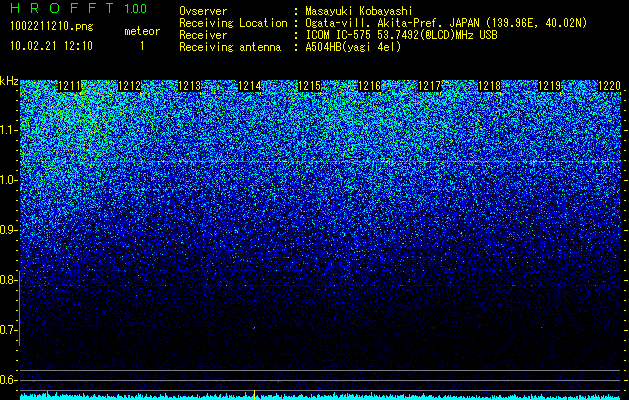Select the name Masayuki Kobayashi
The image size is (629, 400).
[x=359, y=11]
